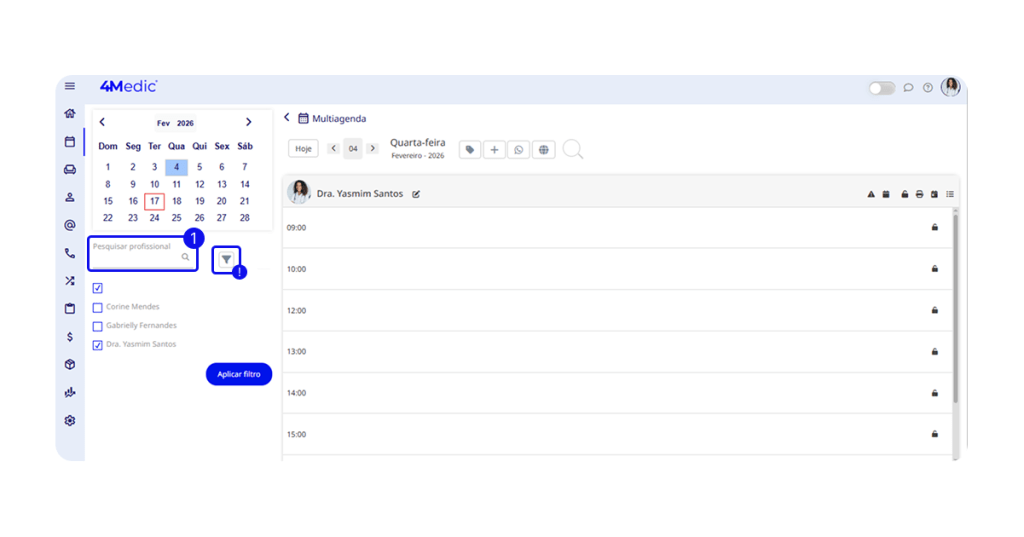
Task: Click the warning triangle icon in doctor header
Action: point(871,194)
